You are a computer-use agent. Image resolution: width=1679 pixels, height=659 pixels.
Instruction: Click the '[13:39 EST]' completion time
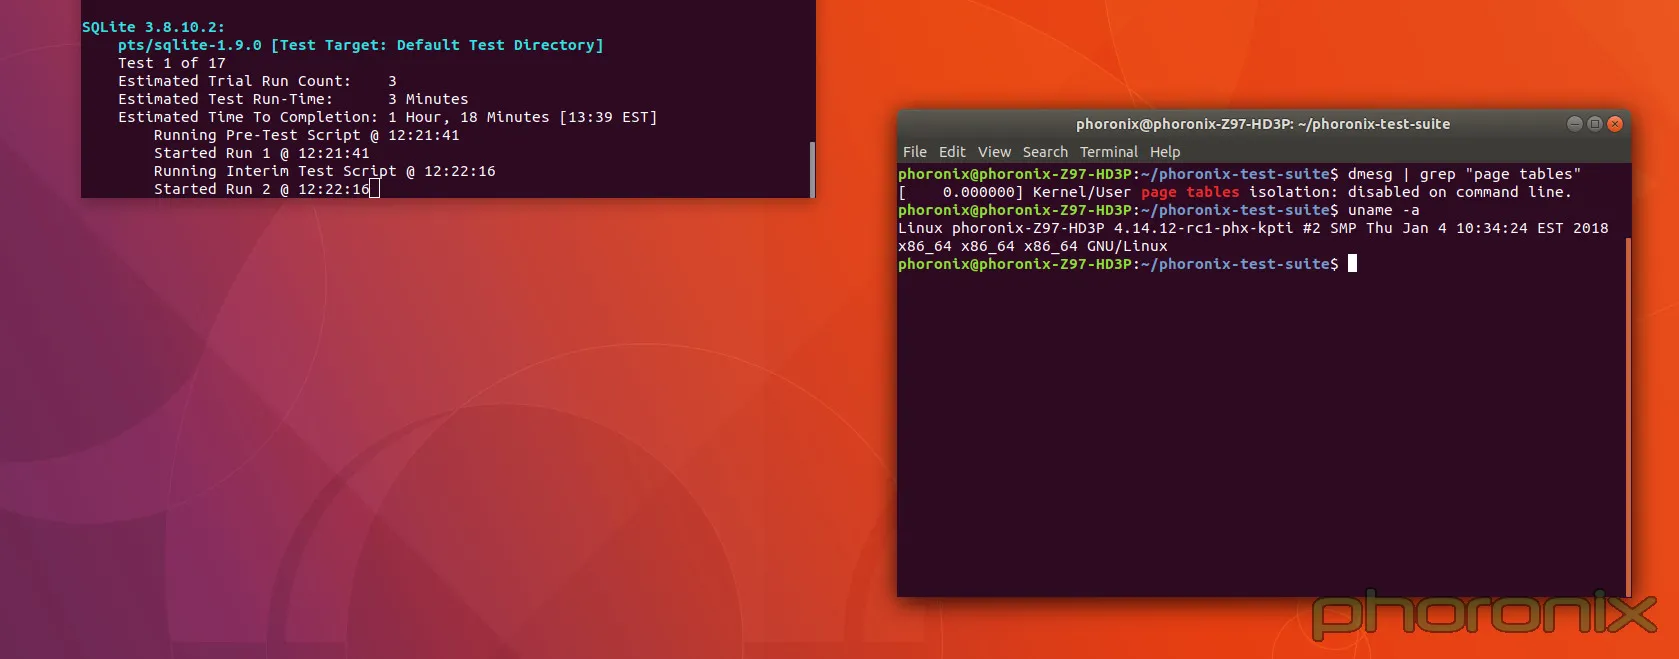[608, 117]
